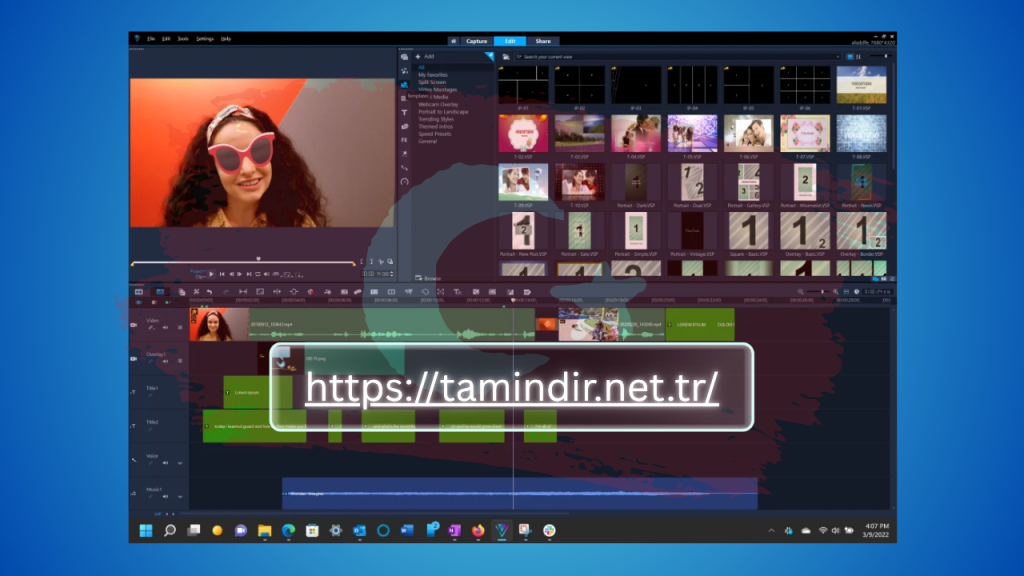Switch to Timeline view icon
This screenshot has height=576, width=1024.
tap(160, 292)
